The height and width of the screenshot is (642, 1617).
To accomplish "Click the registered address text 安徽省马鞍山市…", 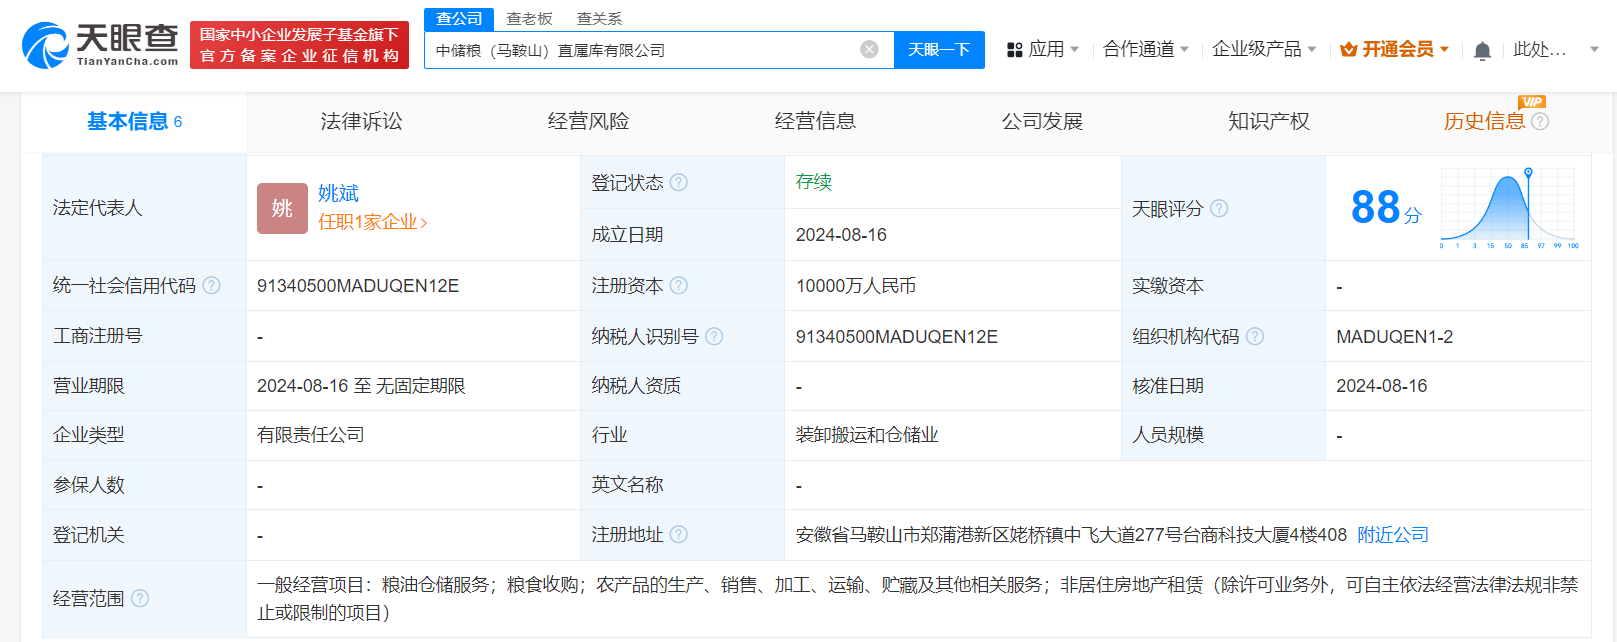I will click(1071, 535).
